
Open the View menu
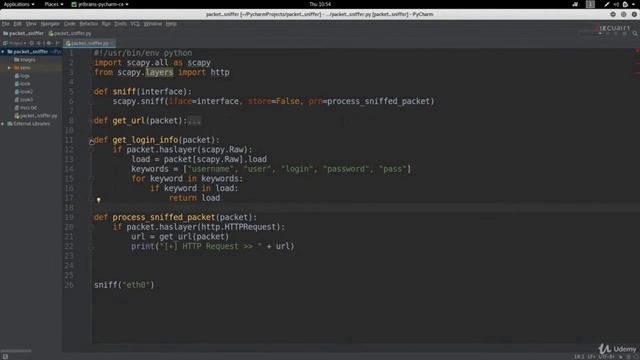coord(31,24)
